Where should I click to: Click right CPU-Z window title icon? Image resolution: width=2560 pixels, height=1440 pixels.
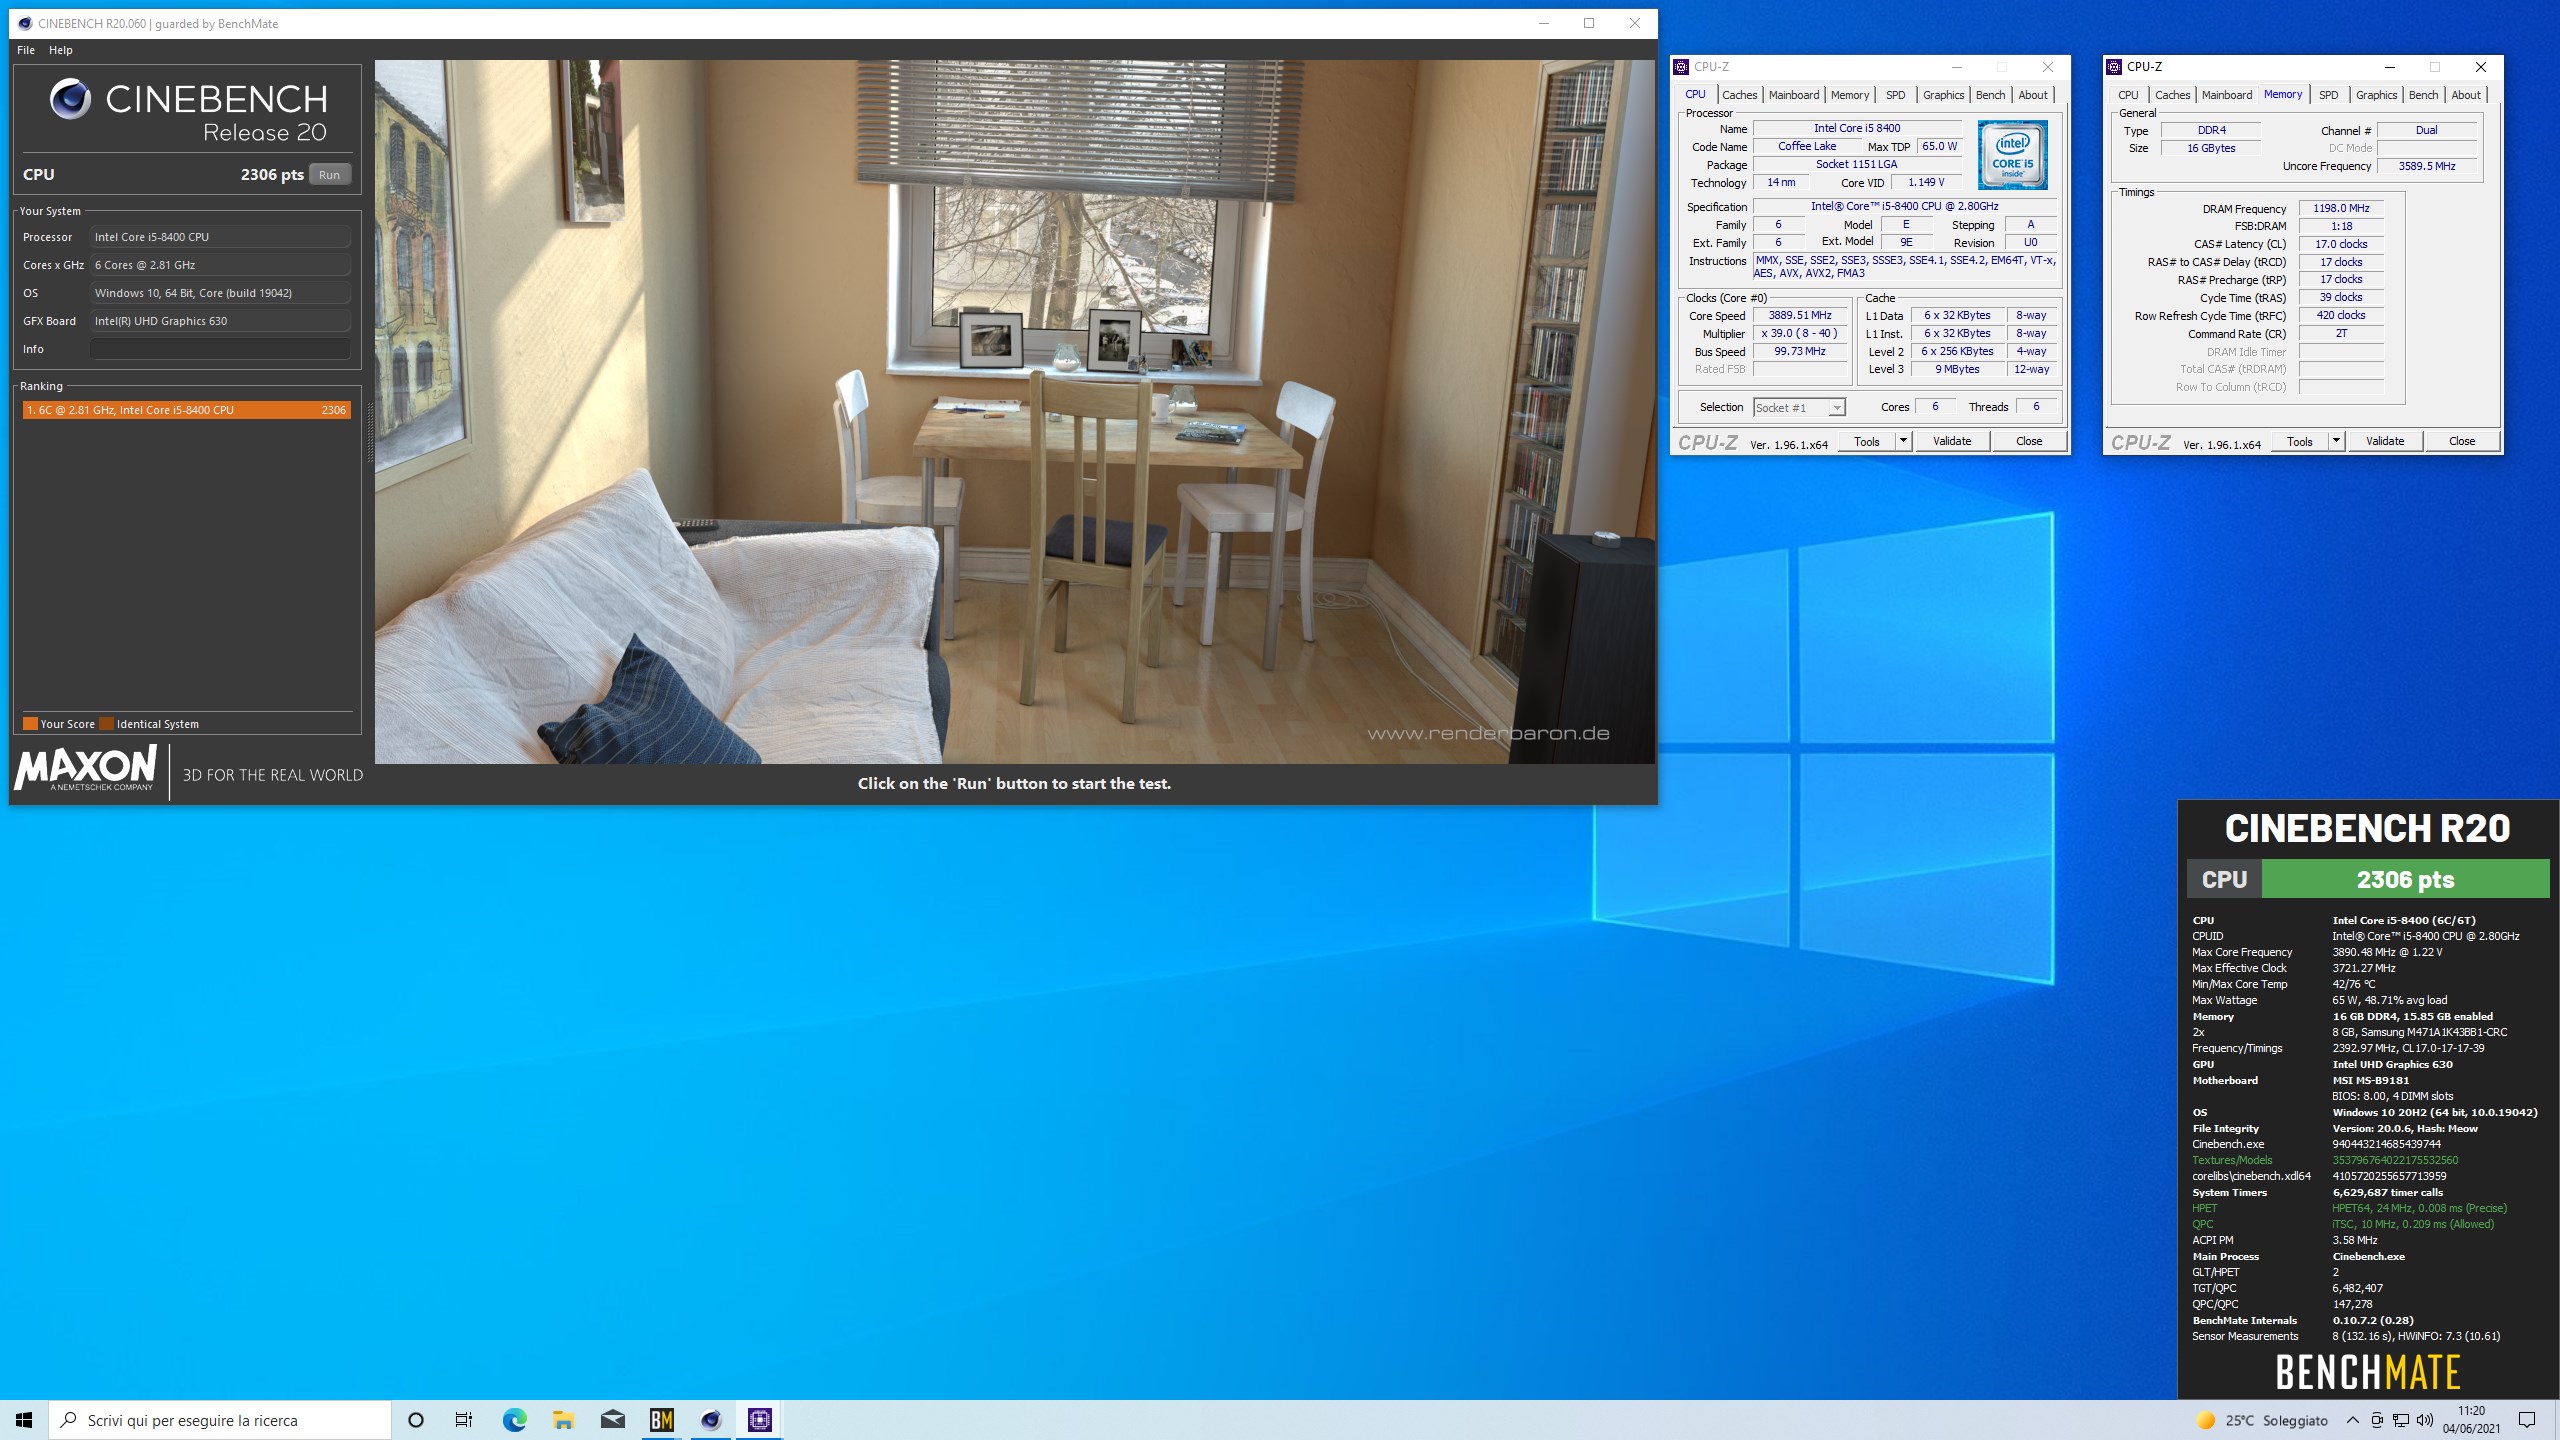coord(2114,67)
